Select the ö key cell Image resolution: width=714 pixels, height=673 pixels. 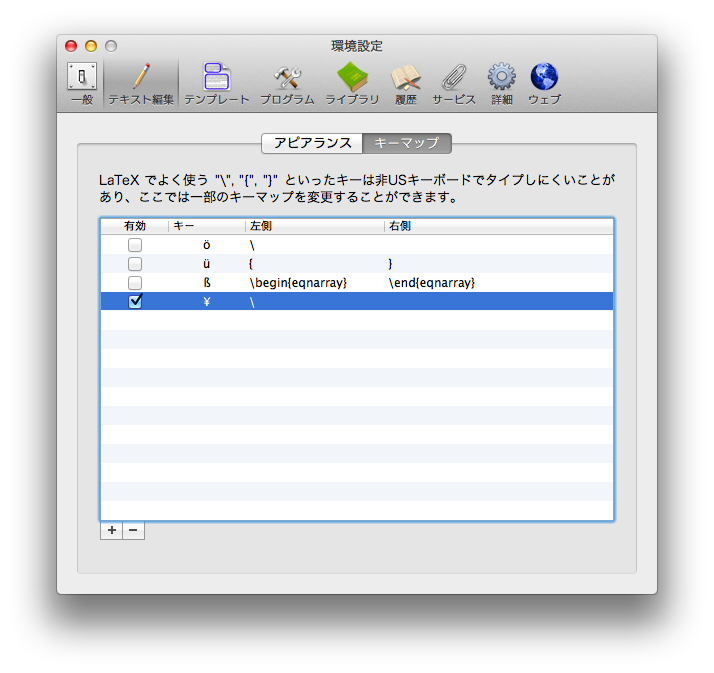207,245
